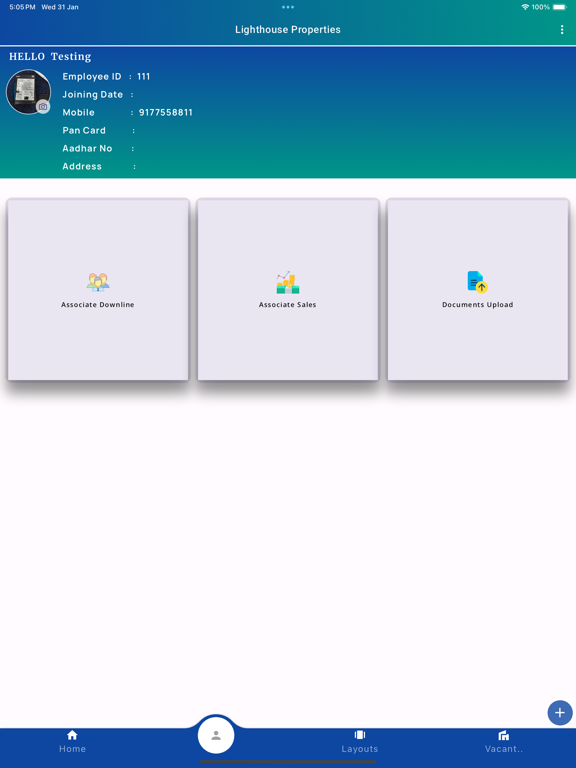Tap the camera icon on profile photo
This screenshot has width=576, height=768.
point(43,106)
